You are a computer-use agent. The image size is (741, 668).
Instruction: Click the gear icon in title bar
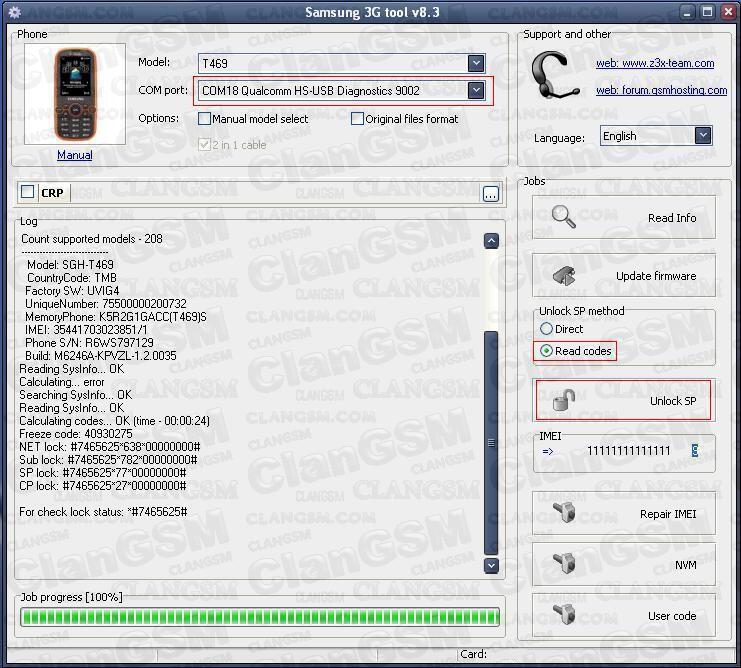pyautogui.click(x=14, y=12)
